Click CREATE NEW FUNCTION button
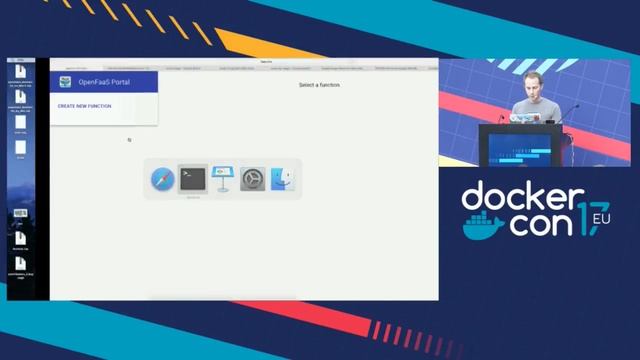Screen dimensions: 640x360 pos(84,106)
